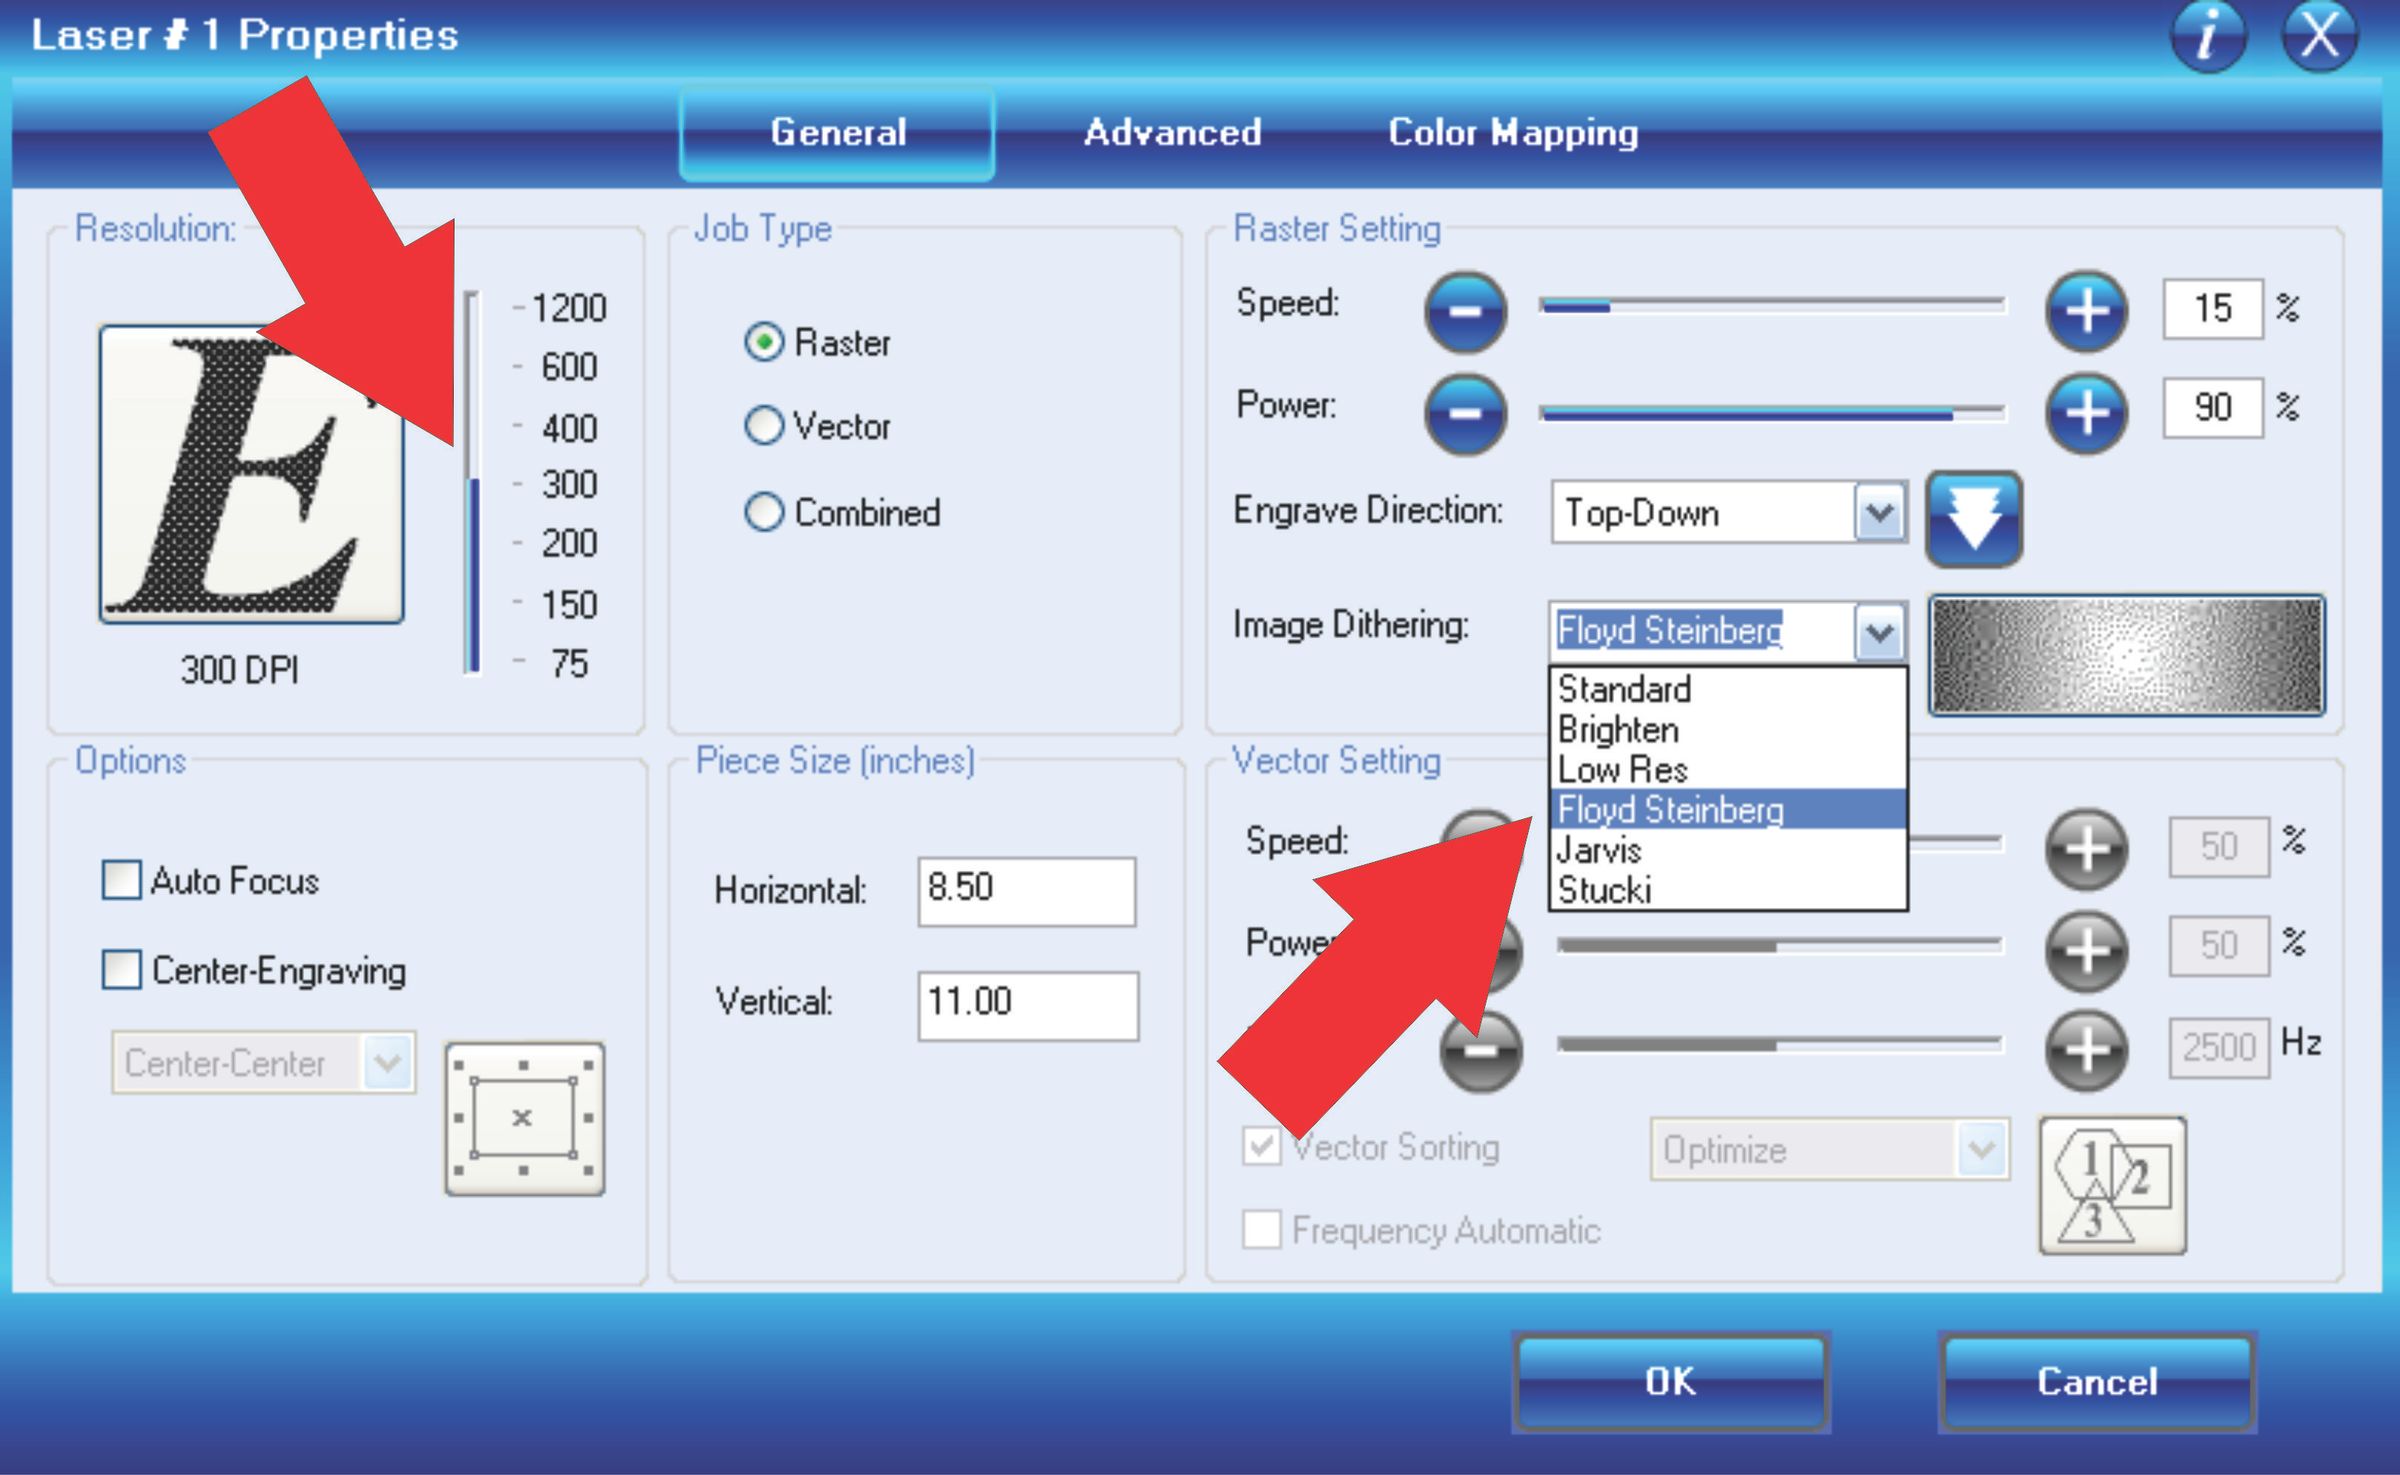Increase raster speed with plus button
The width and height of the screenshot is (2400, 1475).
[x=2086, y=311]
